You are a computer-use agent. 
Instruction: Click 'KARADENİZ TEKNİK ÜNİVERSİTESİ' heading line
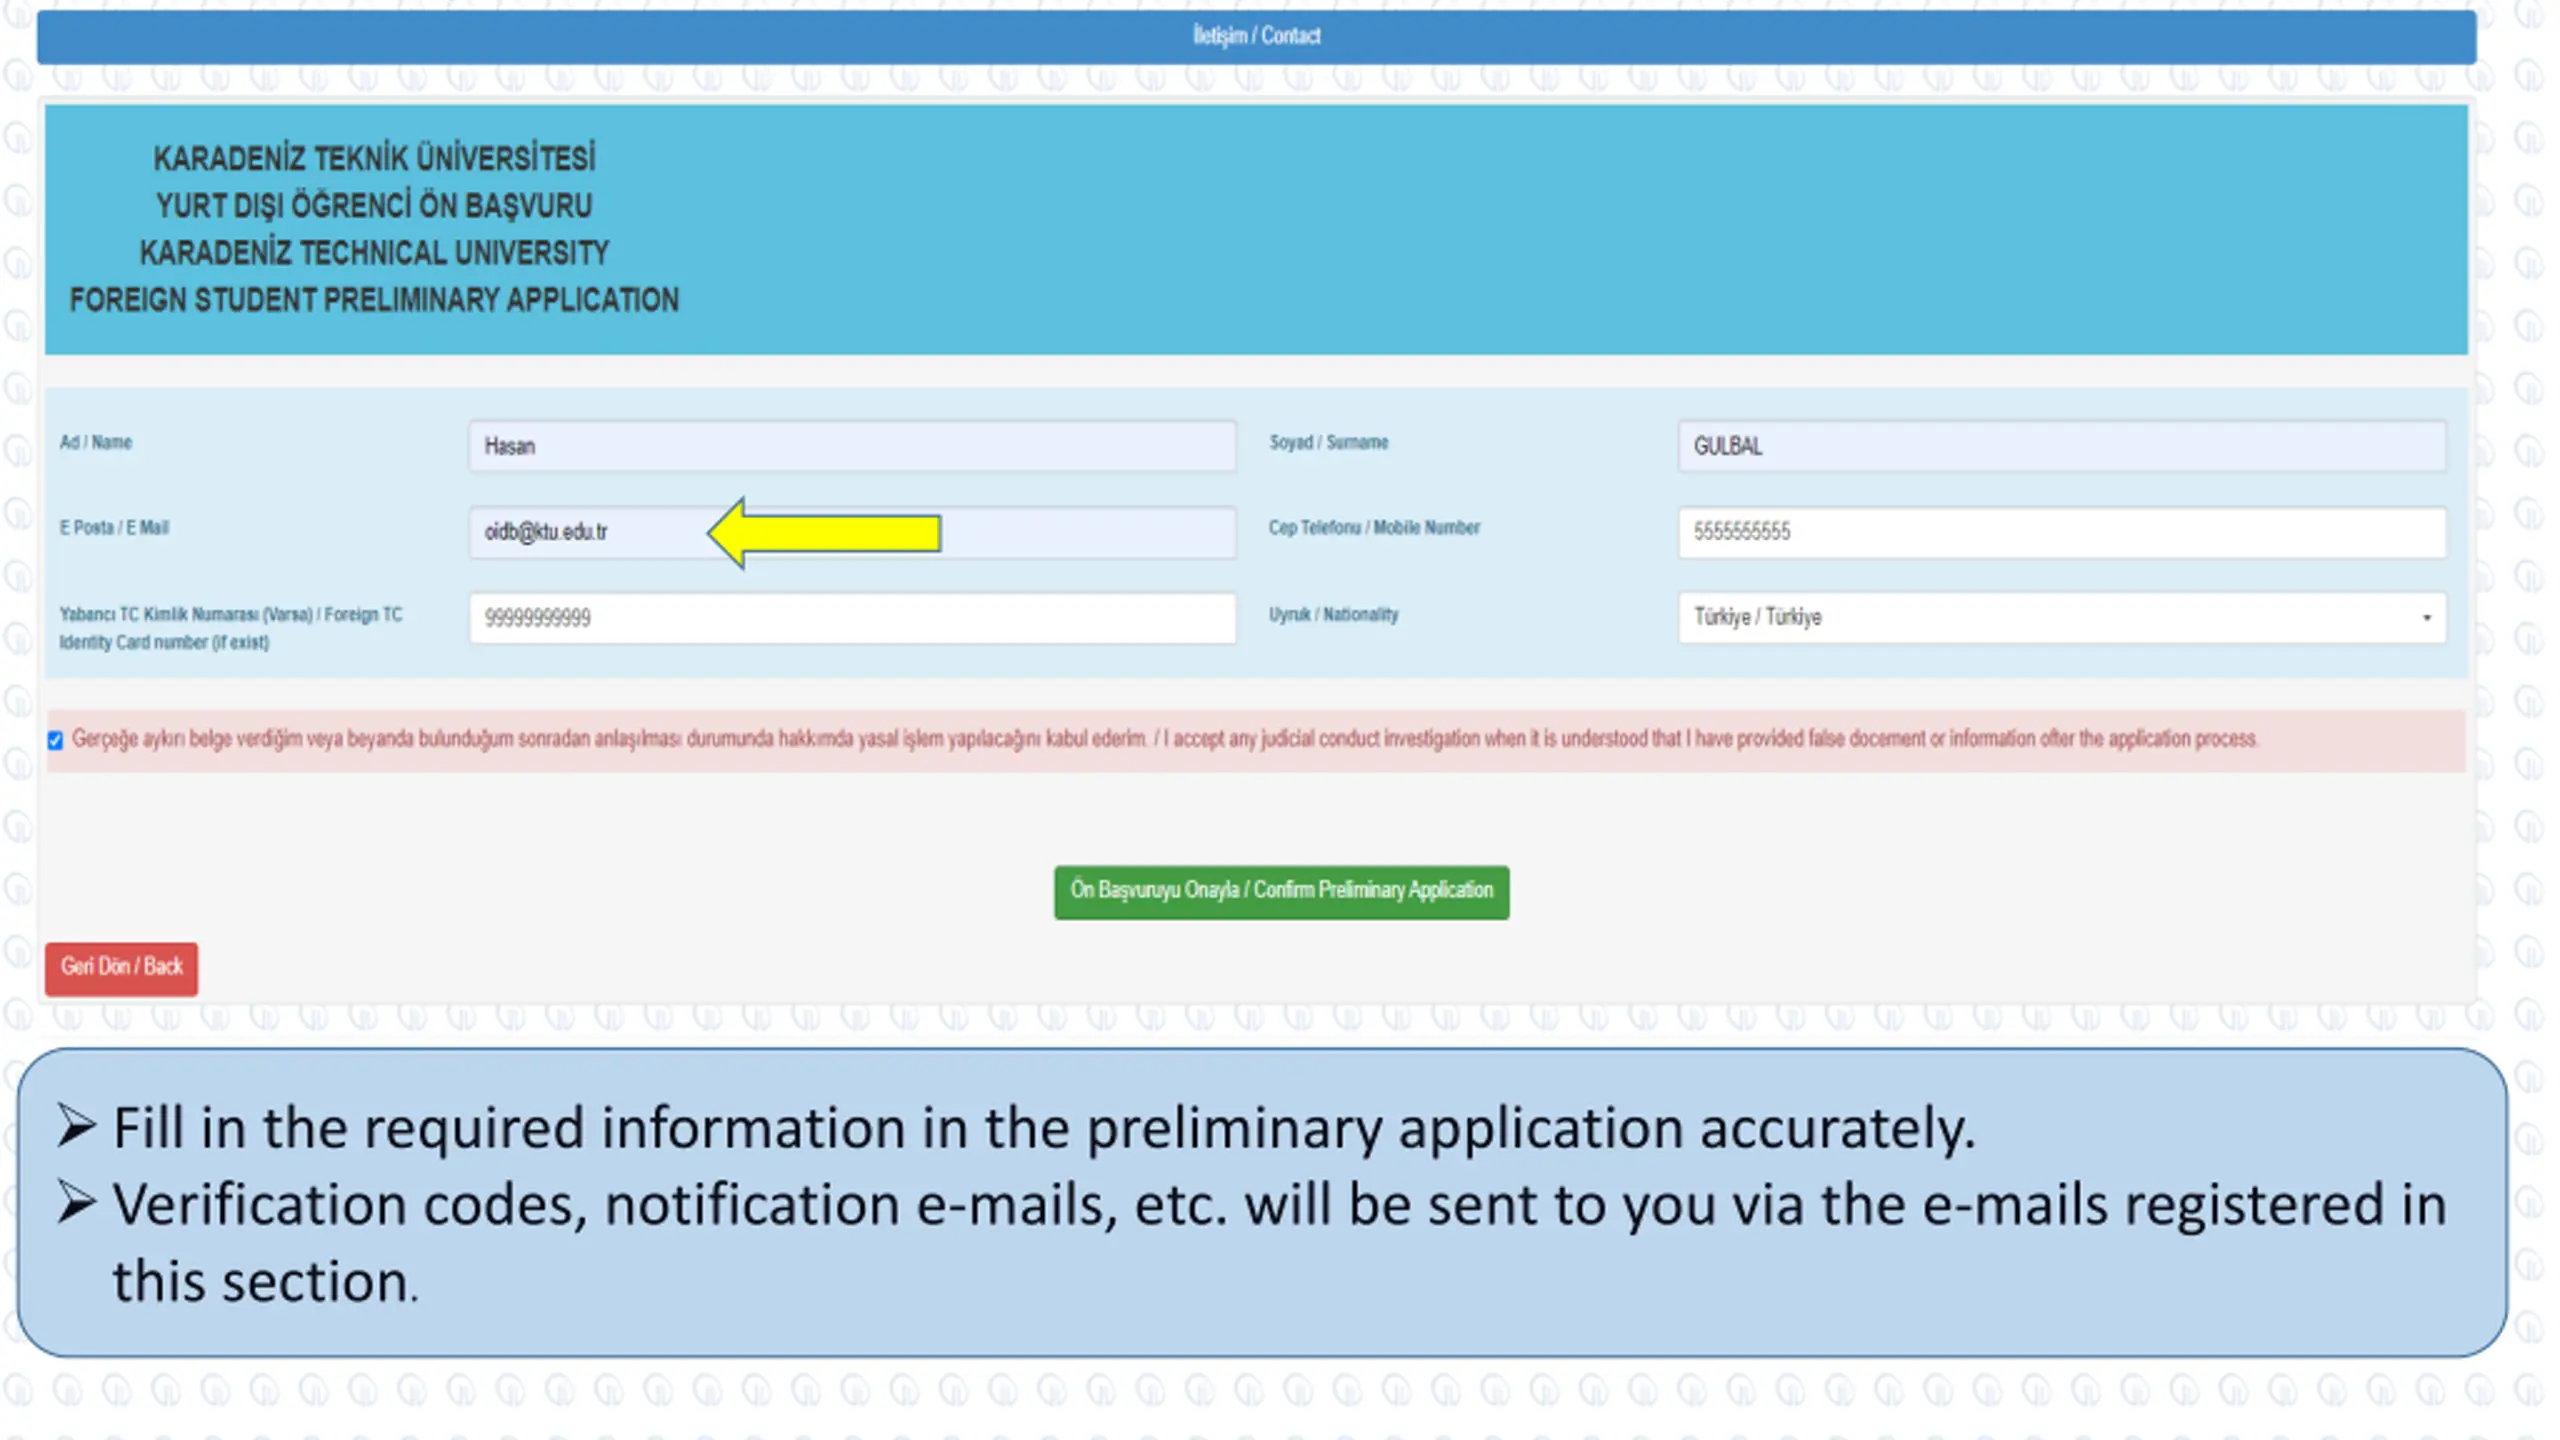click(374, 158)
